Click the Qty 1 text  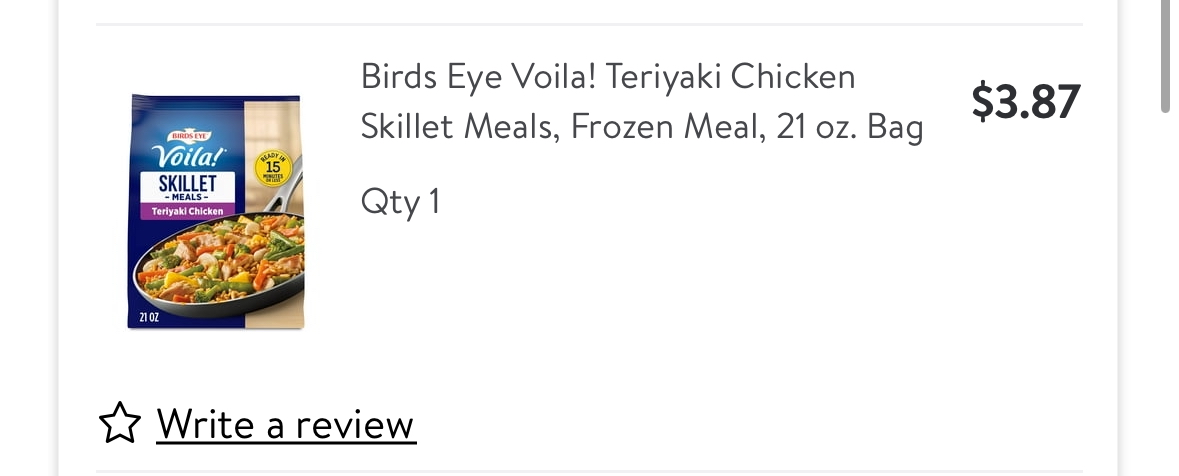(x=400, y=202)
